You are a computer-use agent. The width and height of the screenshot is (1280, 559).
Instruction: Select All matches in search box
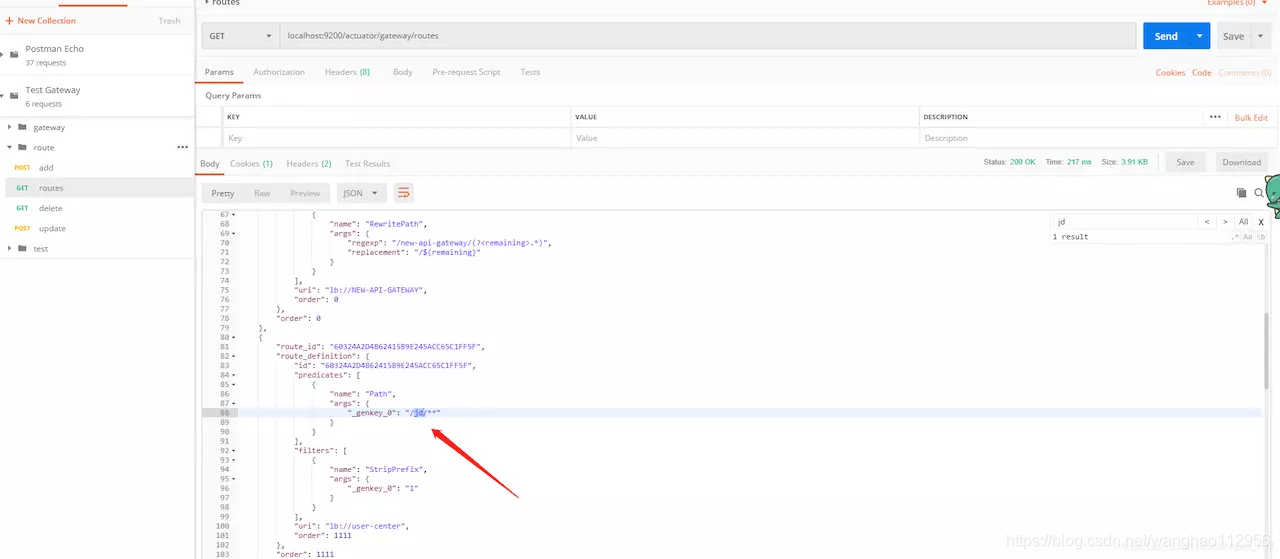tap(1243, 222)
